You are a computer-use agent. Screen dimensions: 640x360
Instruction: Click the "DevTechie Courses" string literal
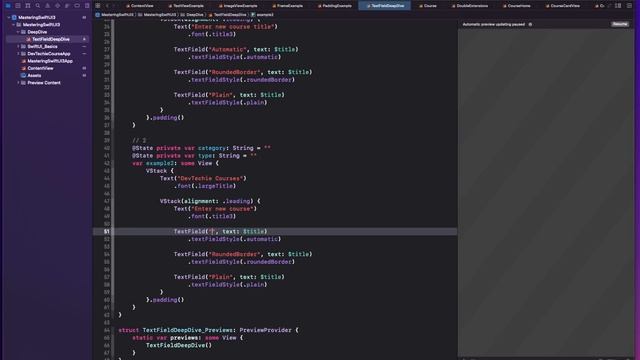point(212,178)
